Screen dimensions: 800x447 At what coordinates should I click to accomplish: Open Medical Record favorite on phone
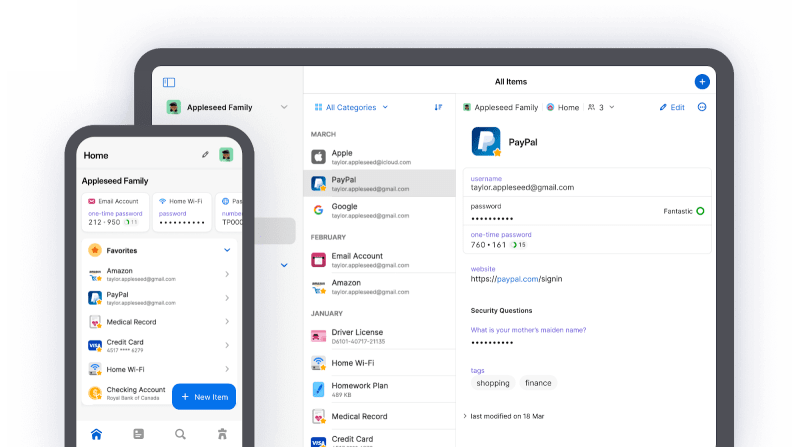click(x=159, y=322)
